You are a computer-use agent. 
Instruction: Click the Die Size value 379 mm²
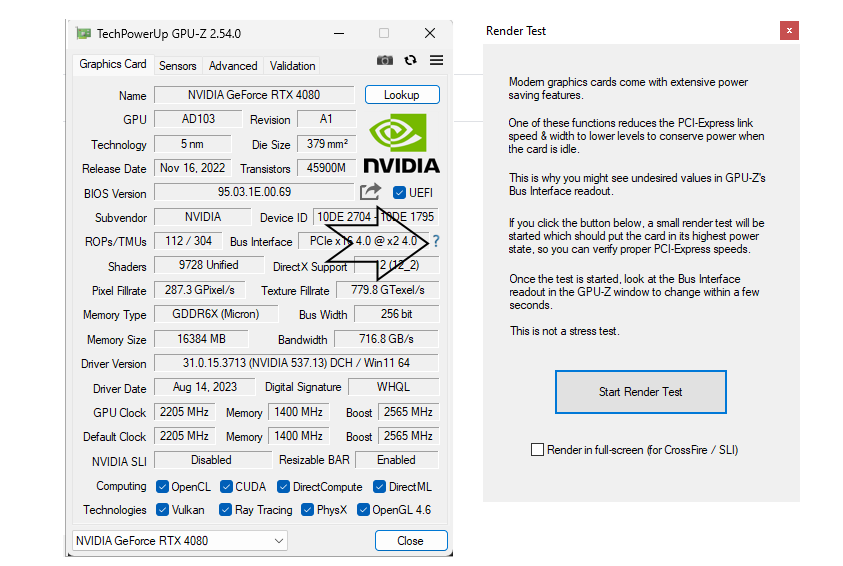(x=326, y=144)
